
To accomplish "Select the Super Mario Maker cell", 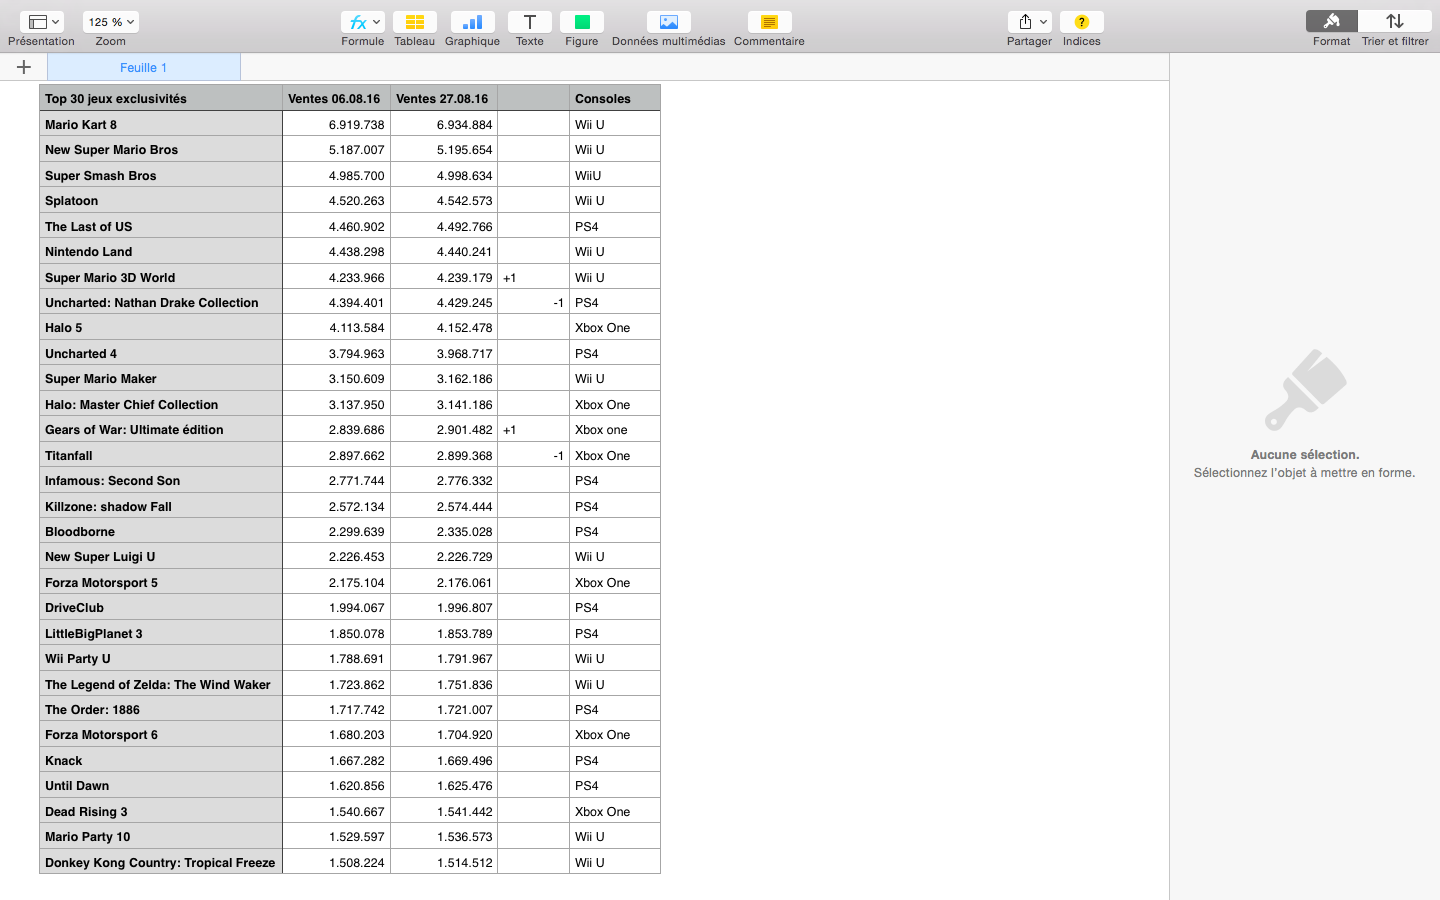I will tap(161, 378).
